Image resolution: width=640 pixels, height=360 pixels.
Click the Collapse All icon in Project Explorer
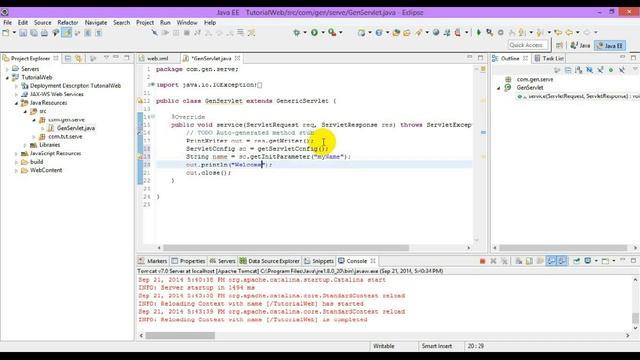[68, 58]
